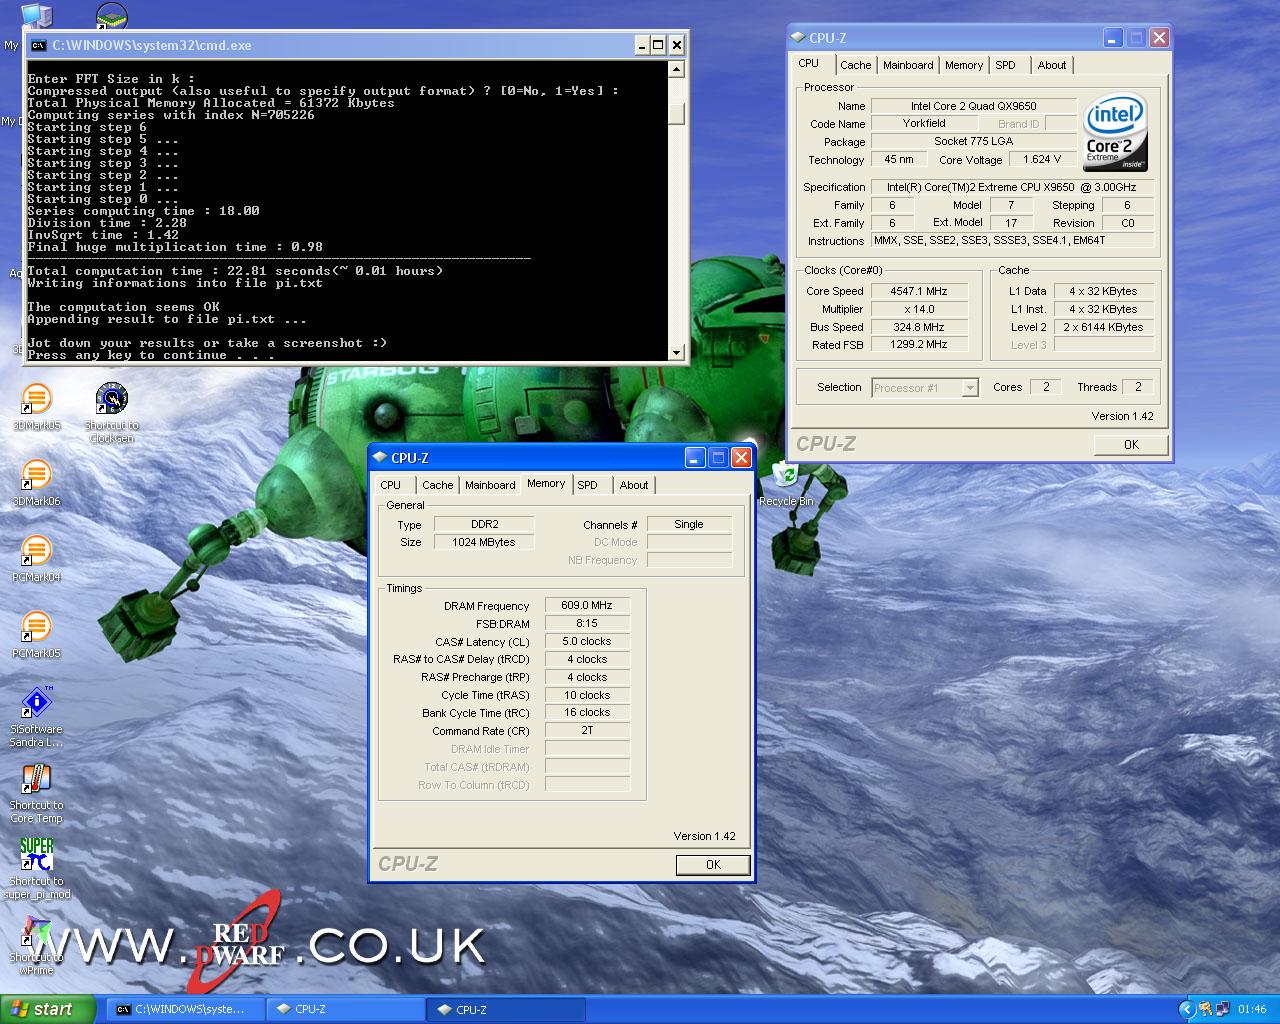
Task: Click the Rated FSB value 1299.2 MHz
Action: [x=918, y=344]
